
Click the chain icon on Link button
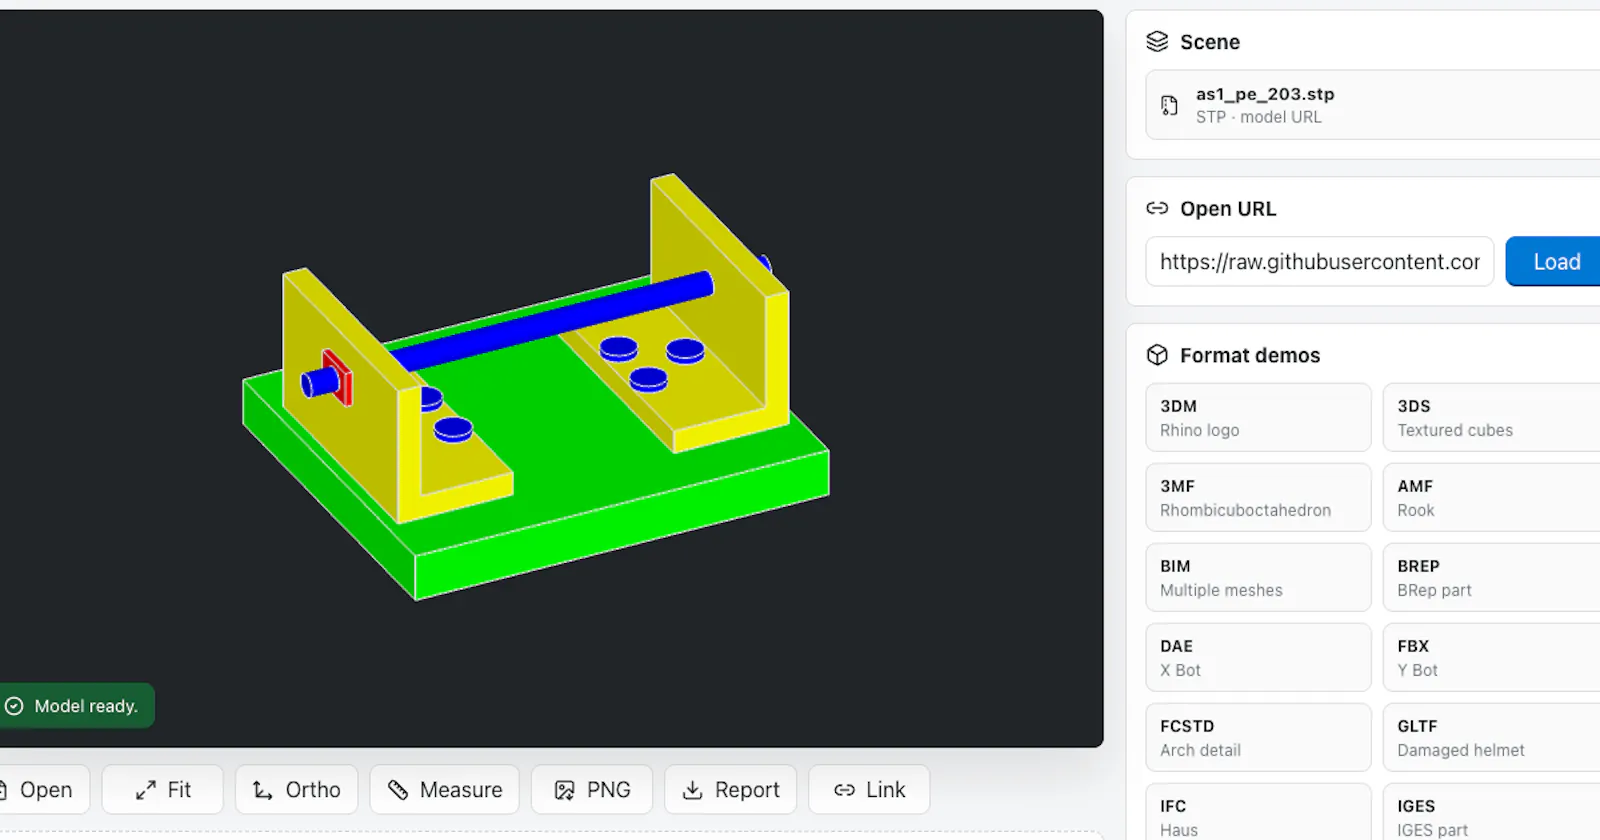point(845,790)
